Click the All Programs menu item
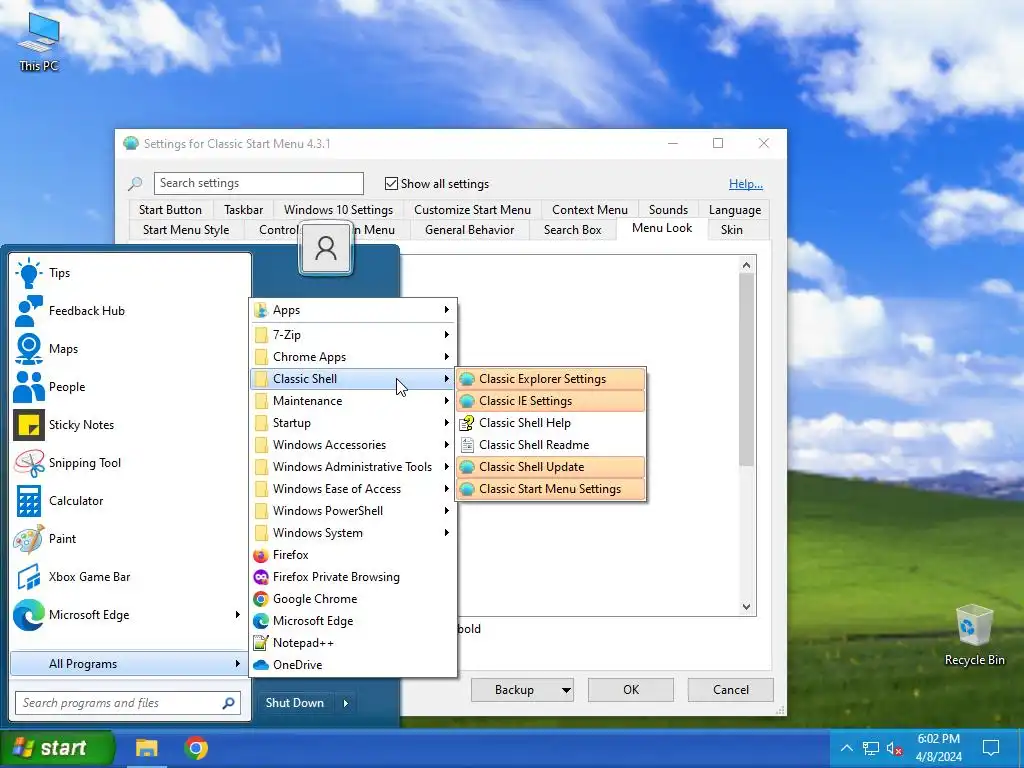Screen dimensions: 1024x768 click(129, 664)
